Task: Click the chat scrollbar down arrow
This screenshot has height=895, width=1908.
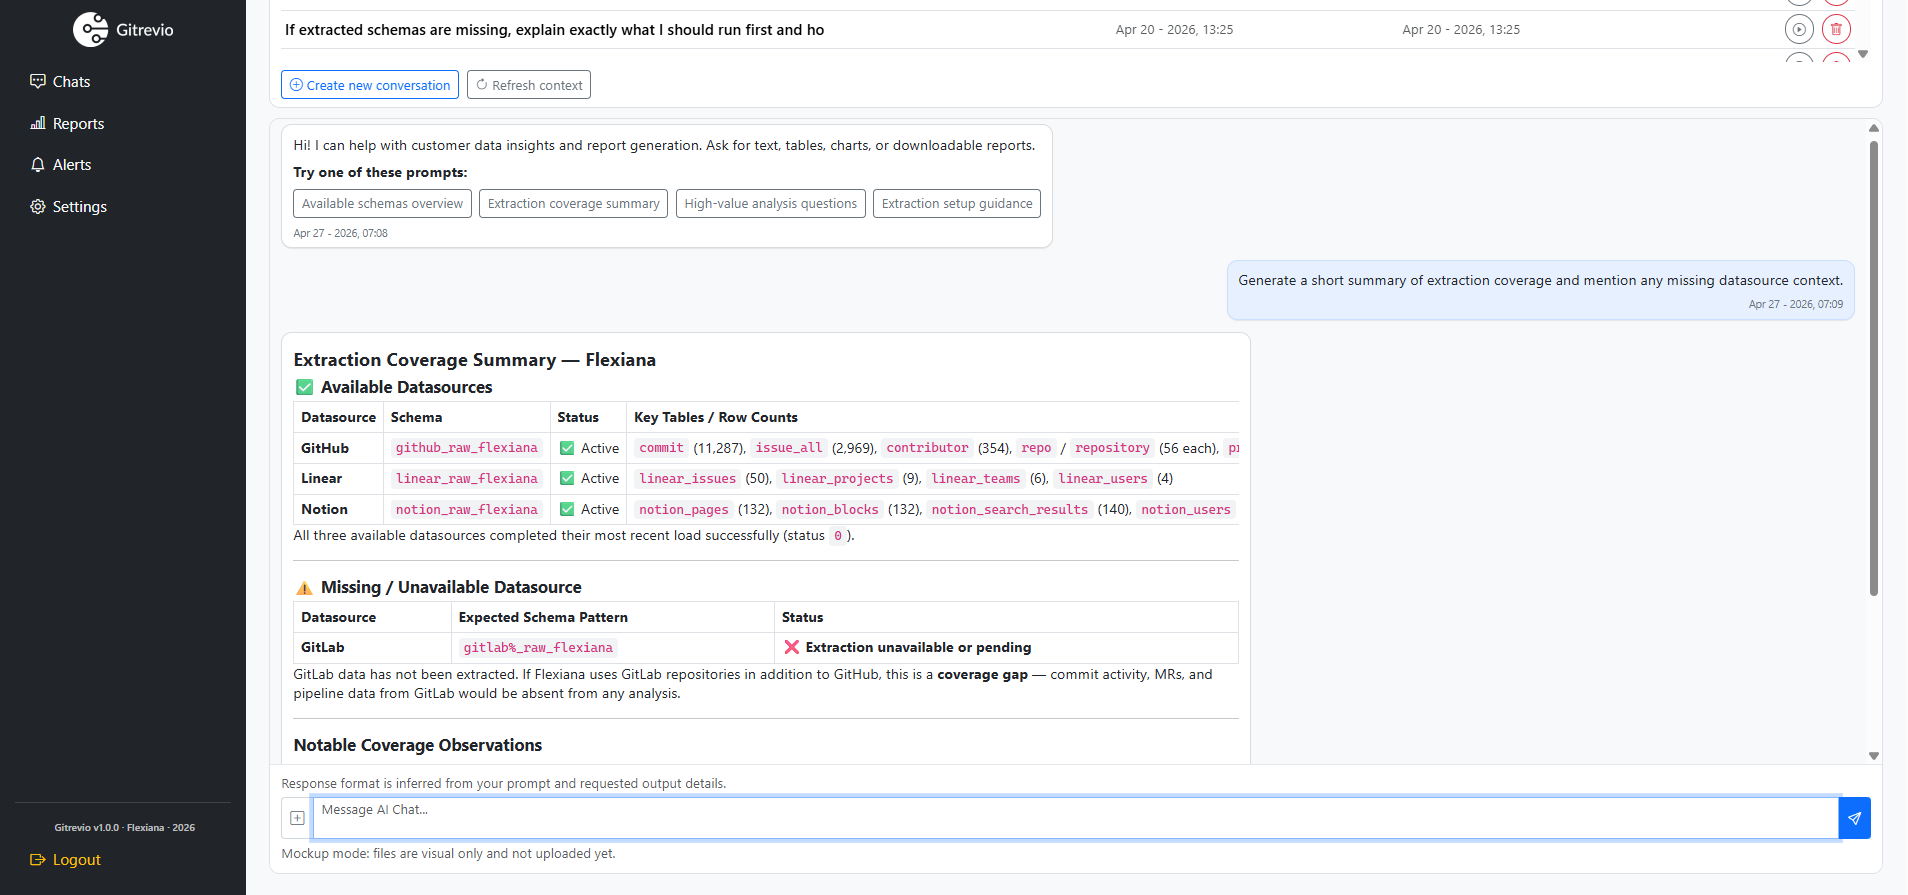Action: click(x=1874, y=756)
